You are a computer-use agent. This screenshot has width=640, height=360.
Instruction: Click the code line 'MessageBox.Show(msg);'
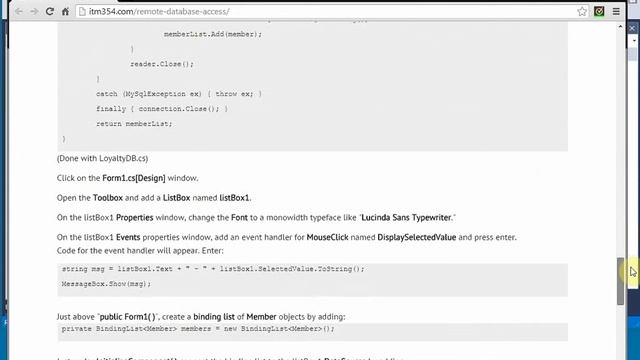coord(106,284)
